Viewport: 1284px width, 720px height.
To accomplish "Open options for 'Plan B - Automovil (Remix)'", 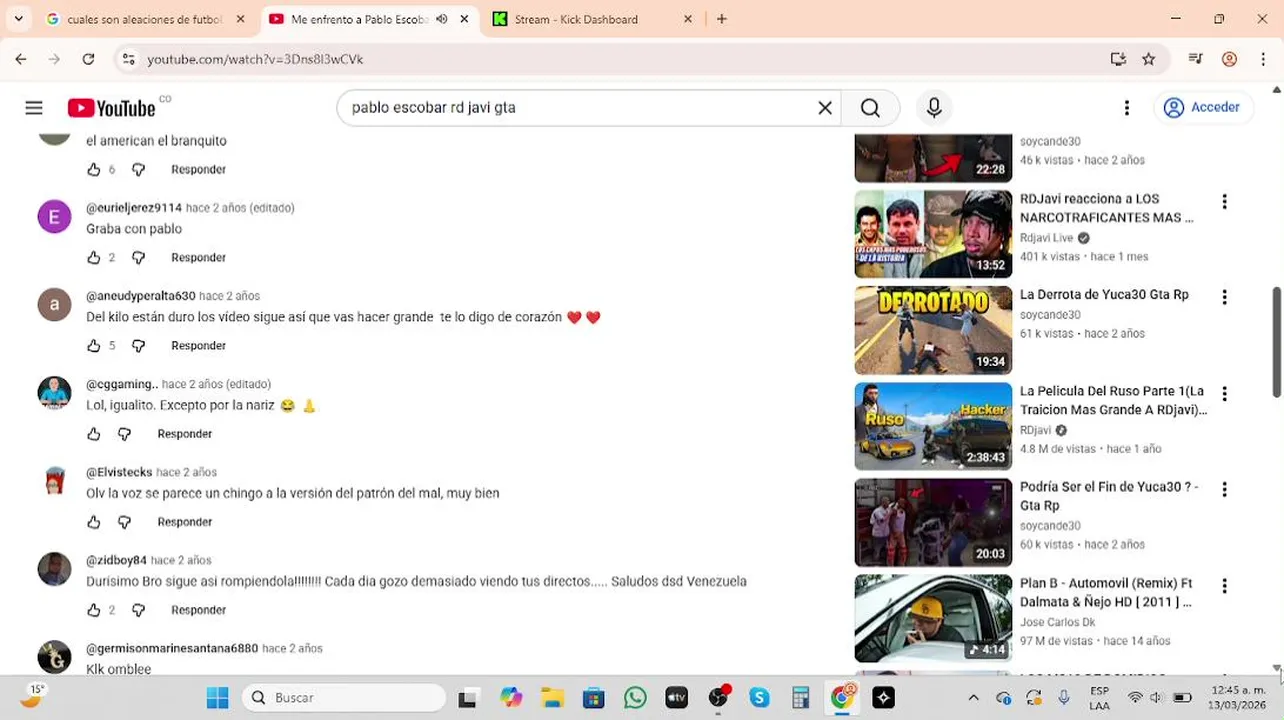I will [x=1224, y=586].
